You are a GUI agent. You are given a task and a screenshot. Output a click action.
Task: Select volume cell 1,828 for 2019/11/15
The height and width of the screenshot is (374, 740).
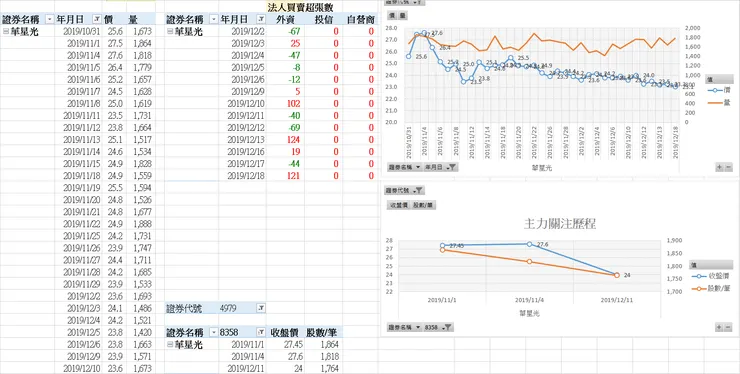141,164
